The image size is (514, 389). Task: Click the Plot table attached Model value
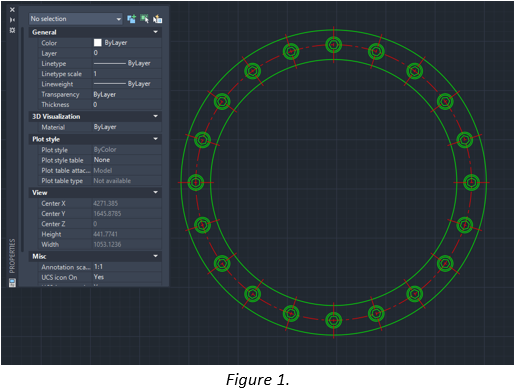(127, 170)
